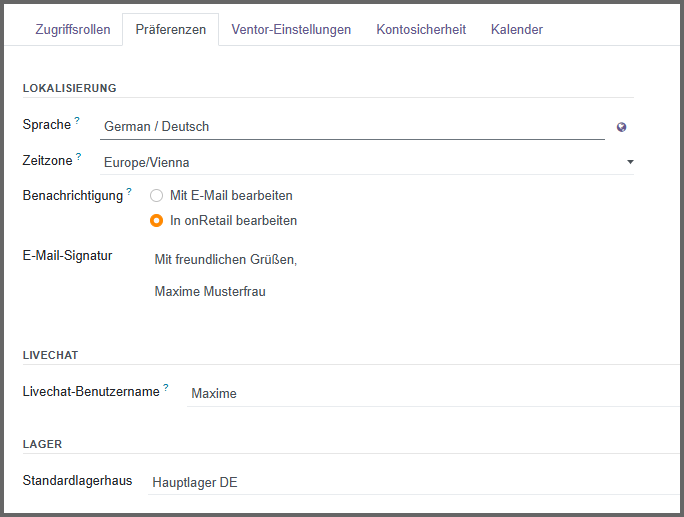This screenshot has width=684, height=517.
Task: Select the 'Mit E-Mail bearbeiten' radio button
Action: [156, 195]
